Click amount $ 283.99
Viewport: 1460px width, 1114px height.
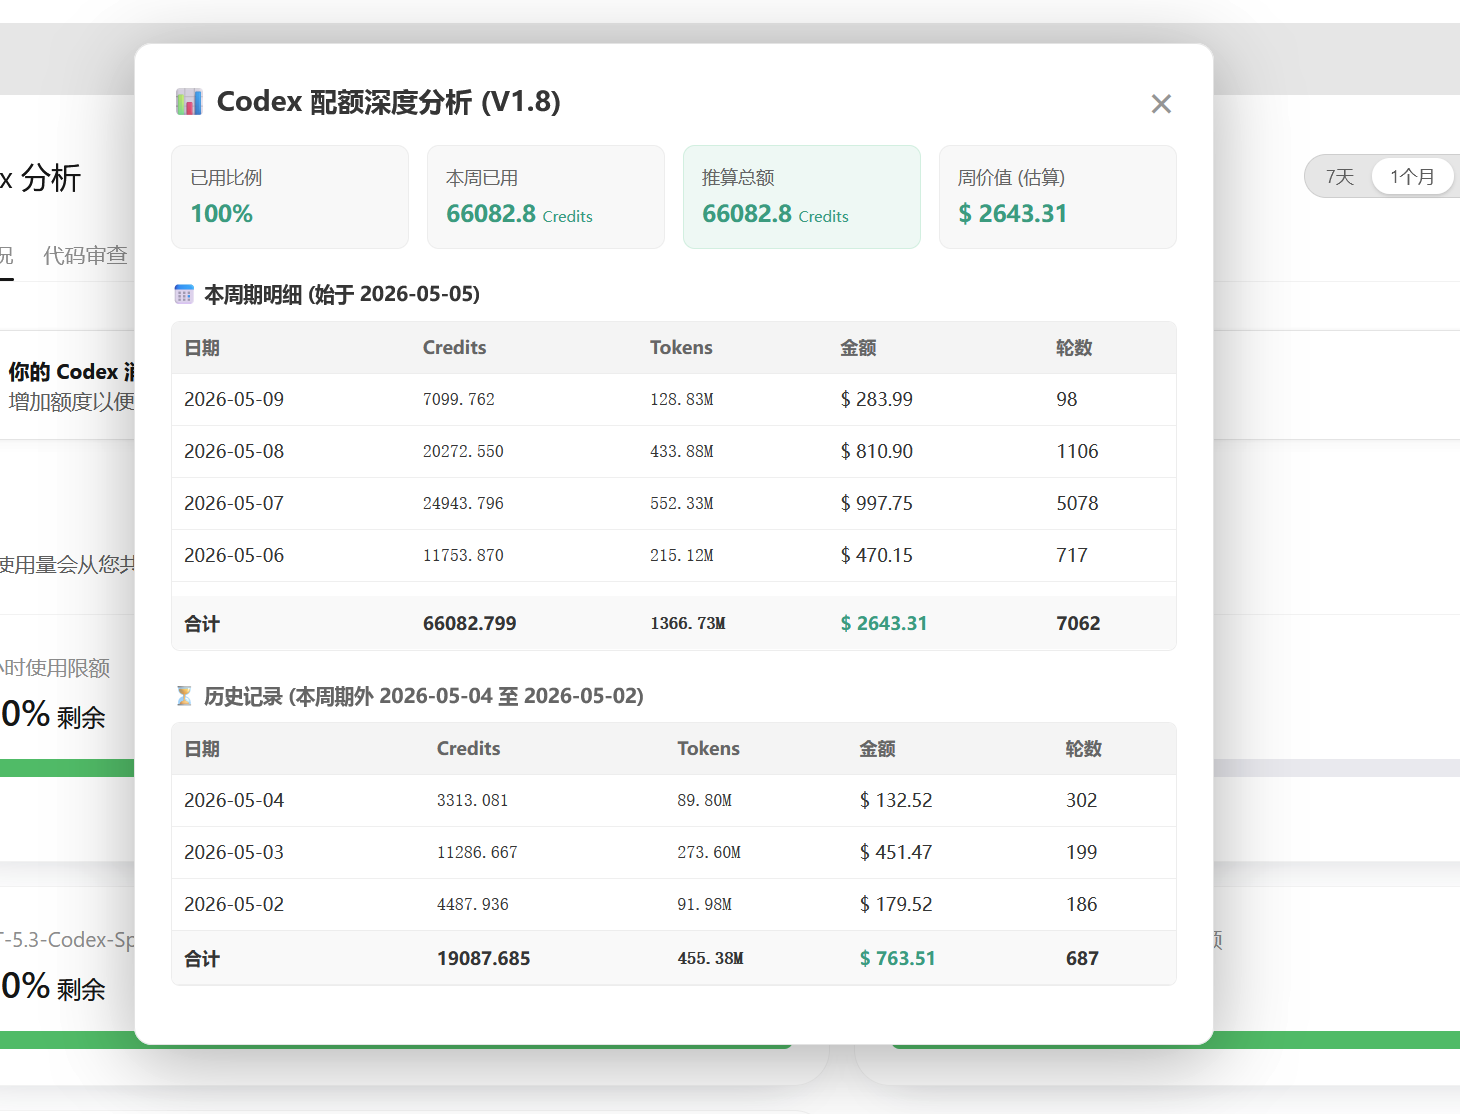coord(876,399)
